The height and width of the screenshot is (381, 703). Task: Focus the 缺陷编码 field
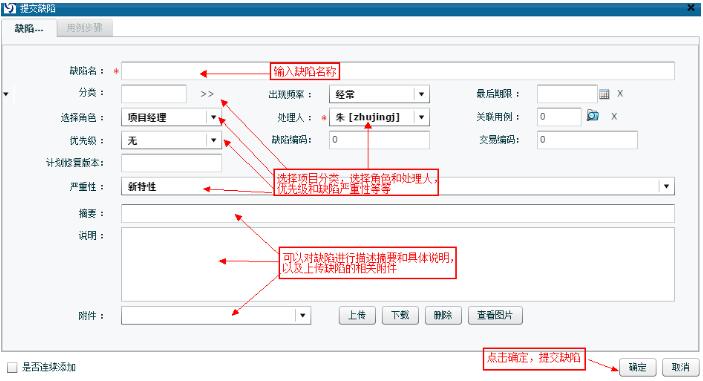[x=379, y=140]
